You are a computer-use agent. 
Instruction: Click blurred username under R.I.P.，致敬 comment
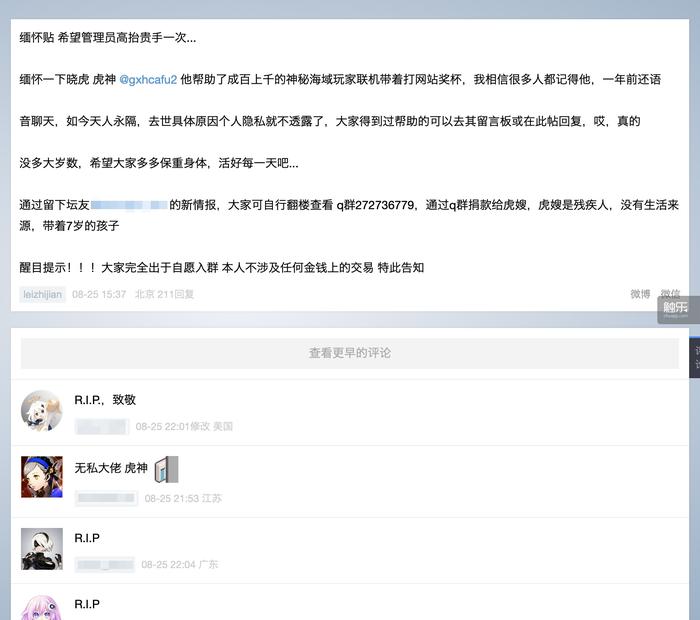pyautogui.click(x=102, y=427)
